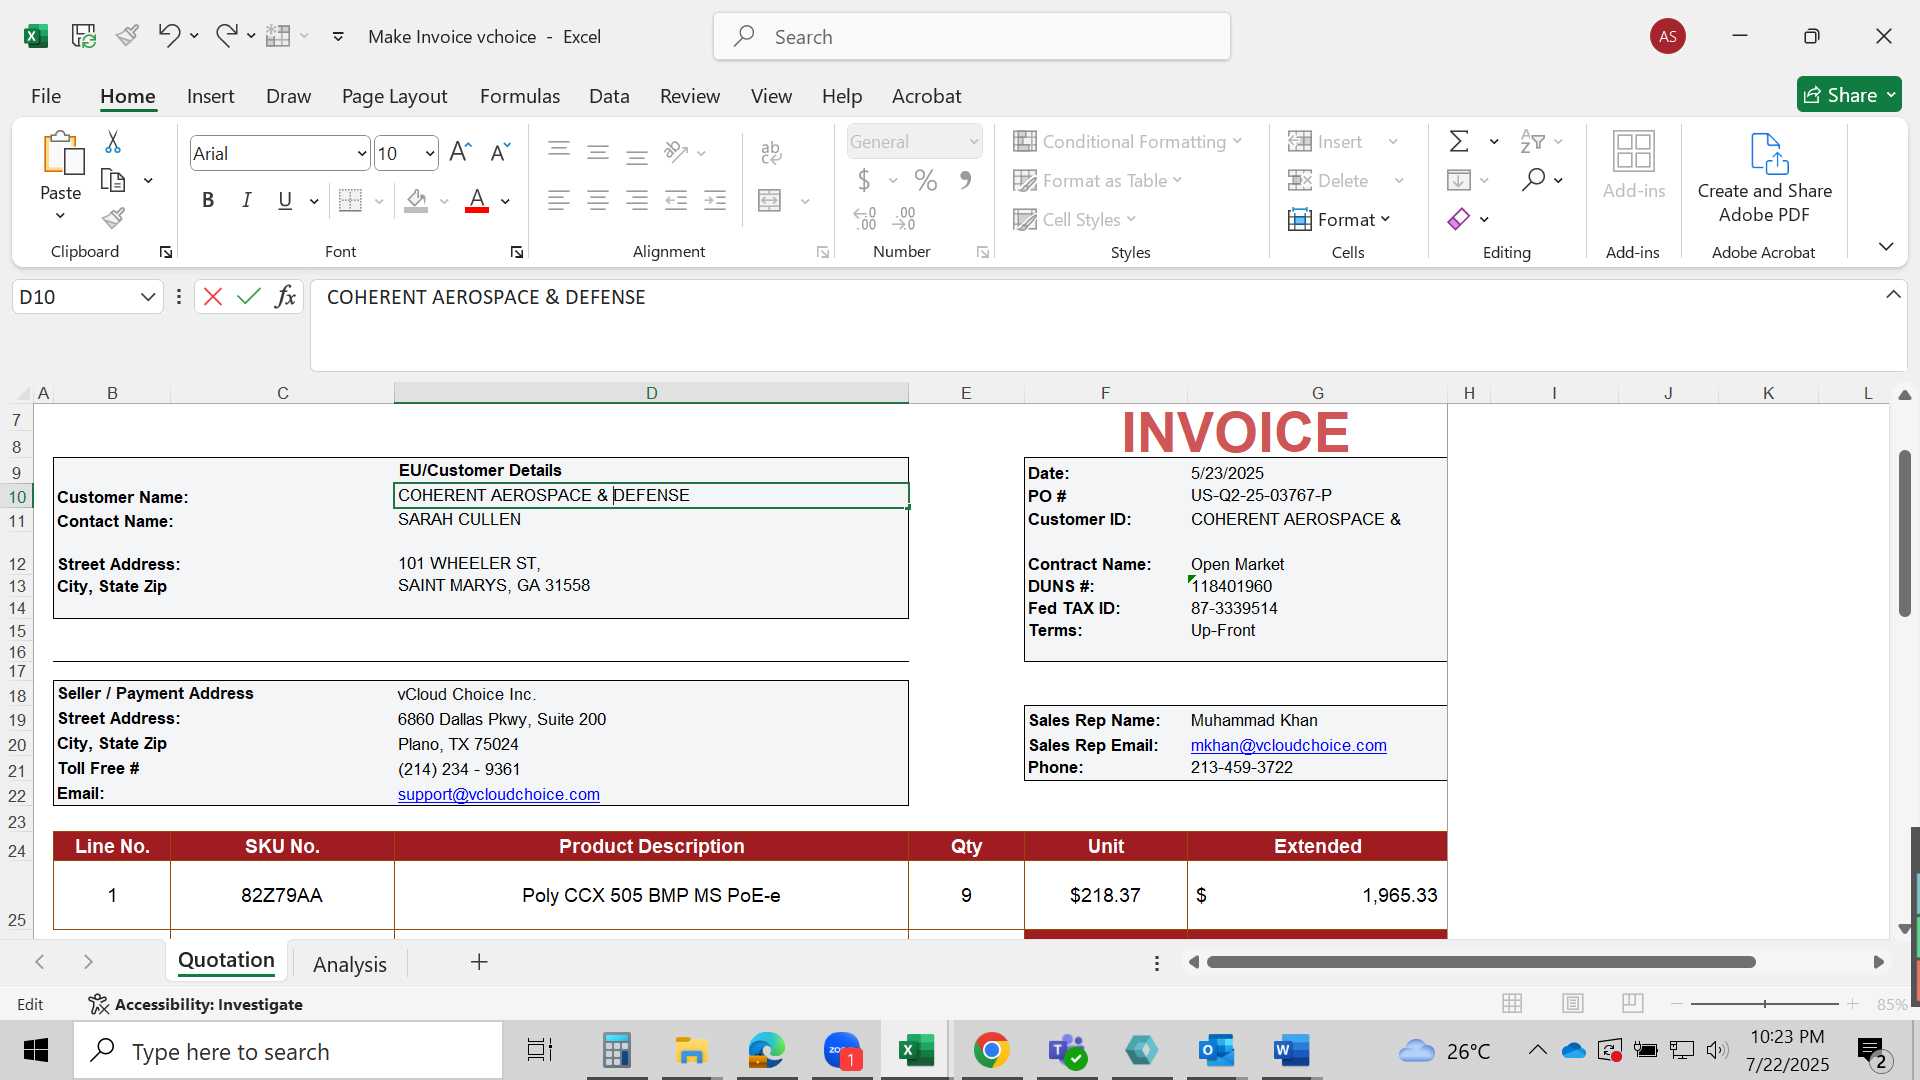Expand the formula bar chevron
Viewport: 1920px width, 1080px height.
point(1893,294)
